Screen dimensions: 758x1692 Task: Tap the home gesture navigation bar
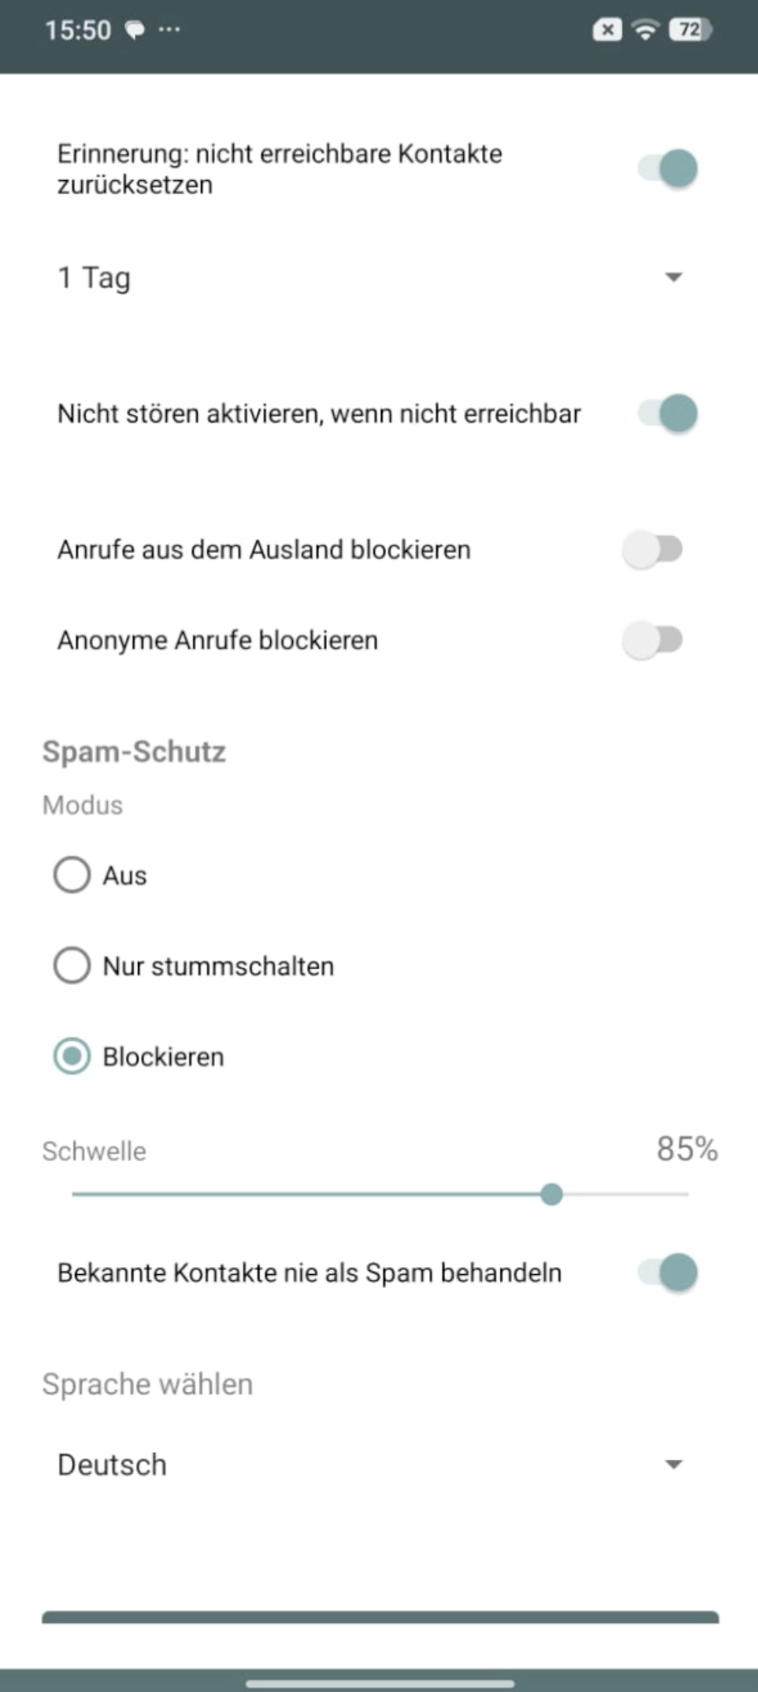point(379,1683)
